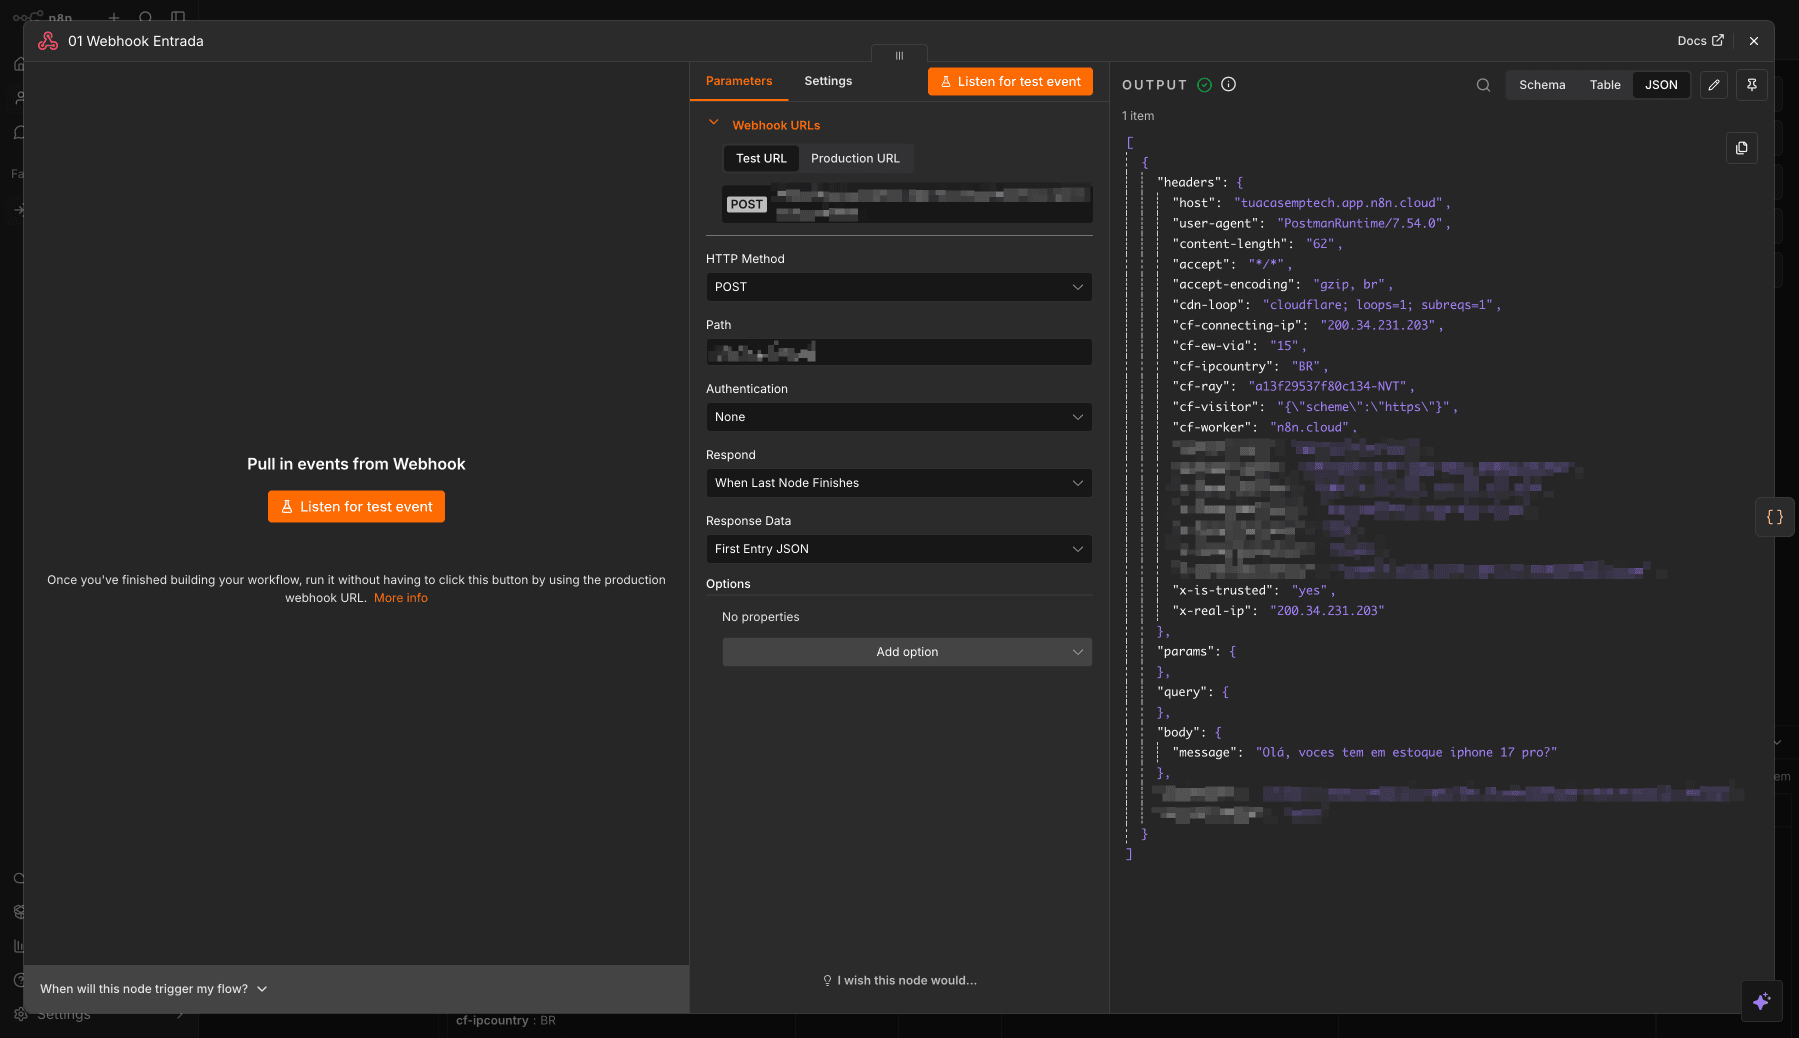Open the More info link

click(401, 598)
